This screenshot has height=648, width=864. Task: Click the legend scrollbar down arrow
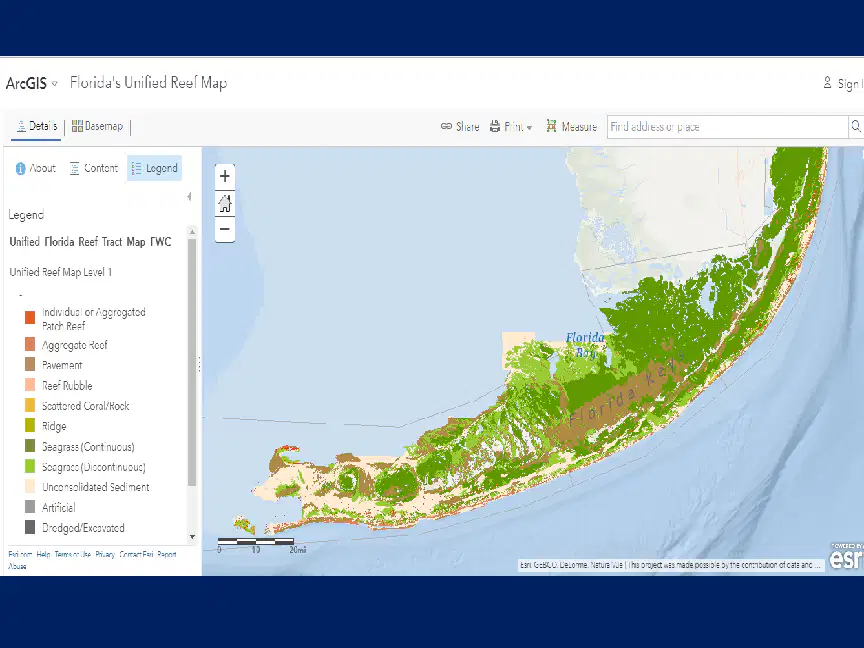pyautogui.click(x=192, y=537)
